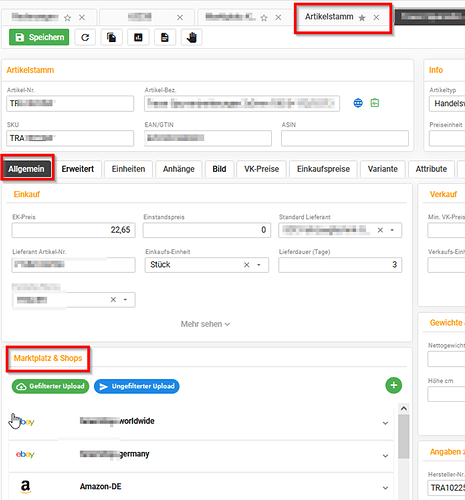Viewport: 465px width, 500px height.
Task: Open the VK-Preise tab
Action: 261,169
